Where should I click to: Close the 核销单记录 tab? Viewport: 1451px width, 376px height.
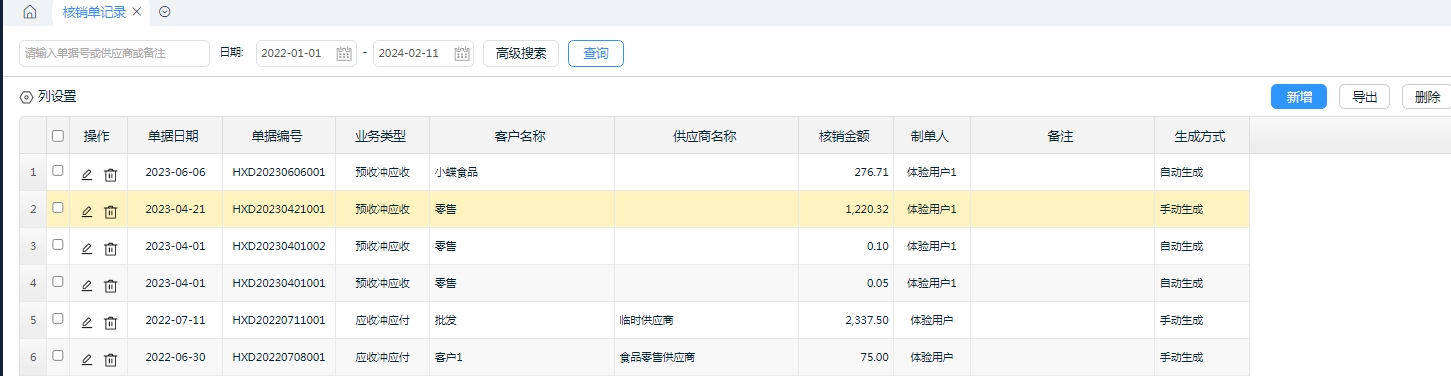136,12
